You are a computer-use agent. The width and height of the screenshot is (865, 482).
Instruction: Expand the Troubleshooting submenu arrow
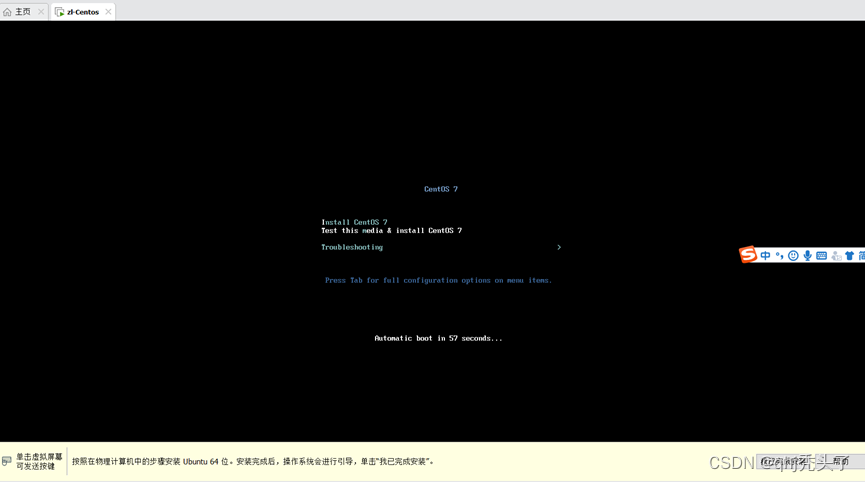(559, 247)
